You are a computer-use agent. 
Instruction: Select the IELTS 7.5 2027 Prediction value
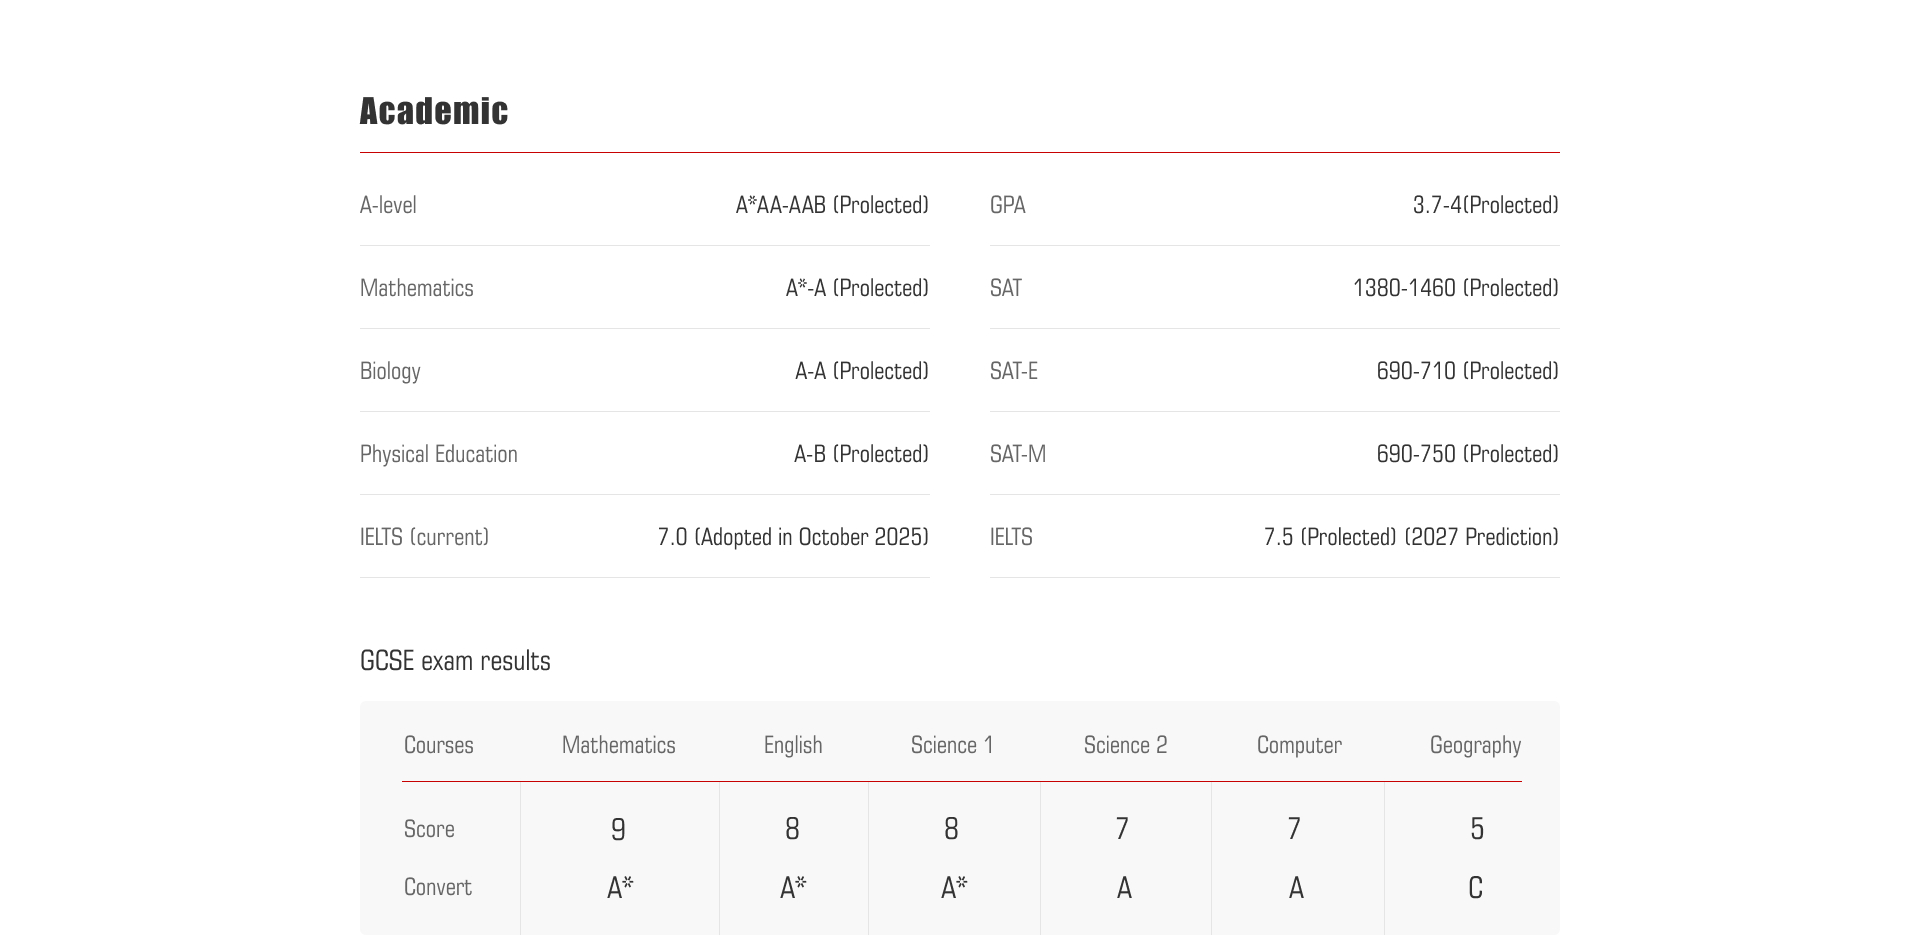(1410, 538)
